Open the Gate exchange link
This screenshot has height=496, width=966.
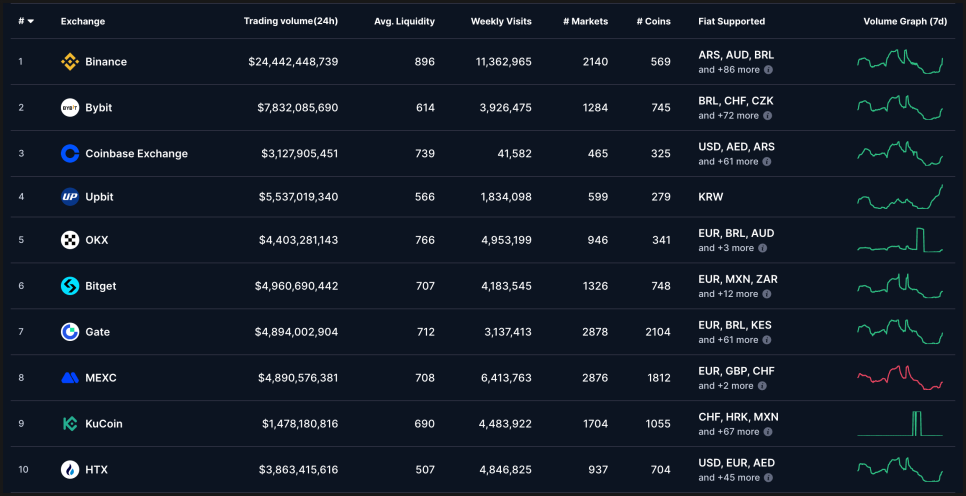click(97, 332)
